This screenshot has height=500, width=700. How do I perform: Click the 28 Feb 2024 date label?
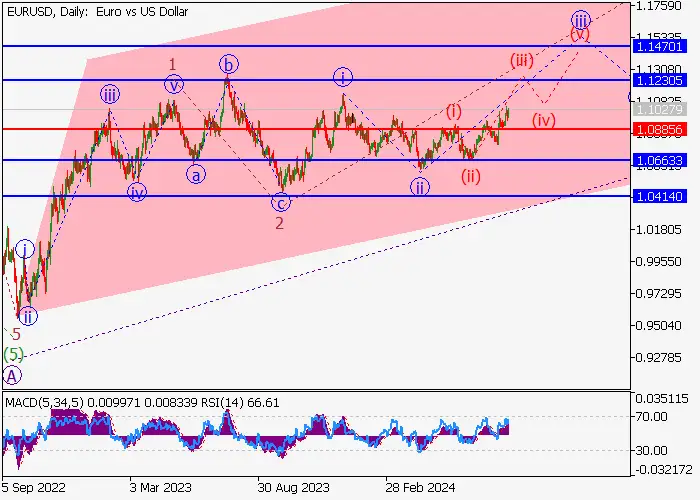coord(420,487)
